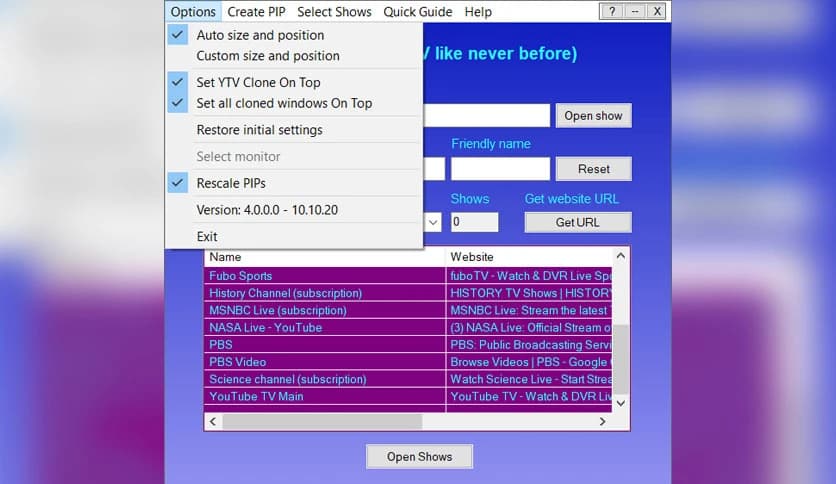Click (3) NASA Live: Official Stream cell
This screenshot has height=484, width=836.
(x=529, y=327)
